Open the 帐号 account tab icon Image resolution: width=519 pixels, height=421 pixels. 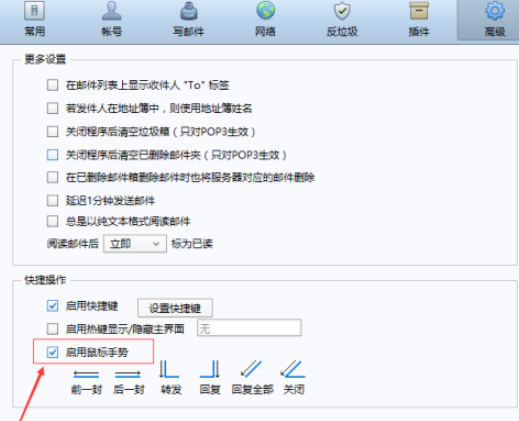pos(112,11)
